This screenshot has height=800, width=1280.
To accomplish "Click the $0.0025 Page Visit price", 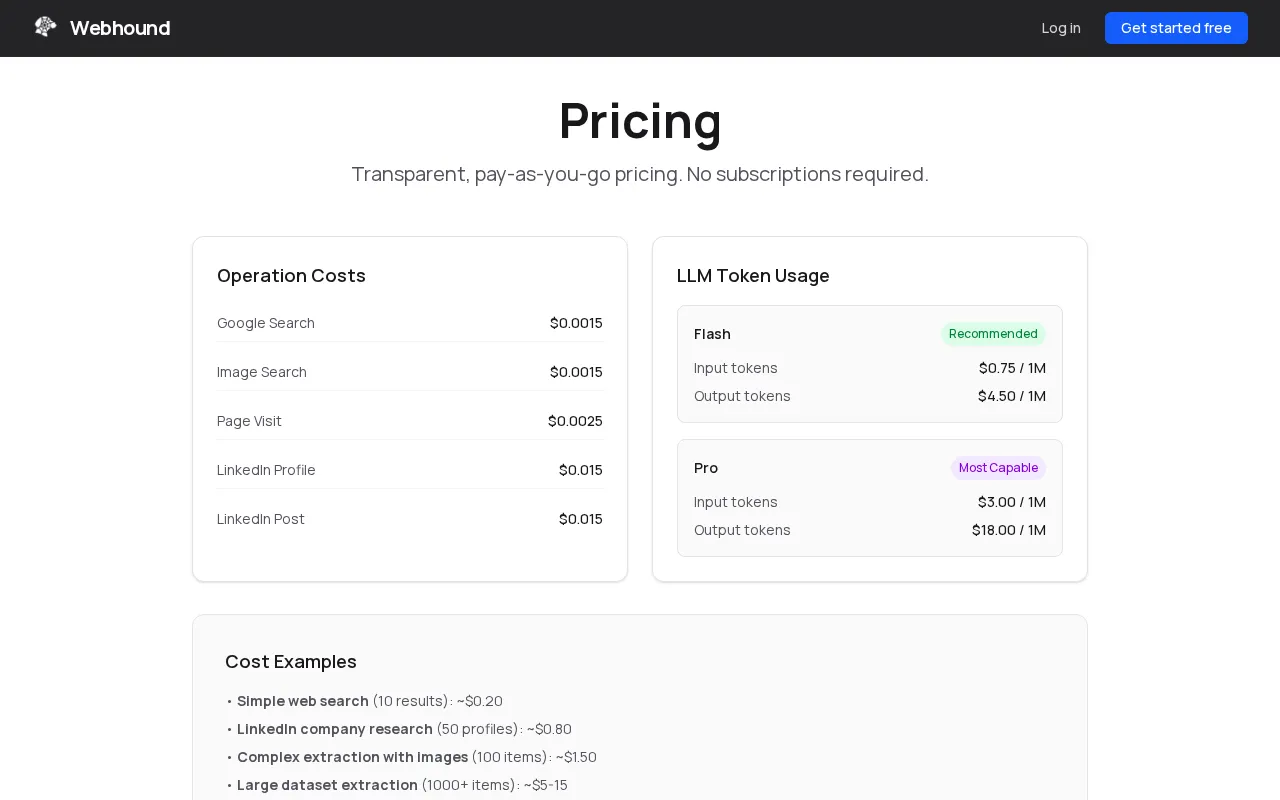I will [575, 421].
